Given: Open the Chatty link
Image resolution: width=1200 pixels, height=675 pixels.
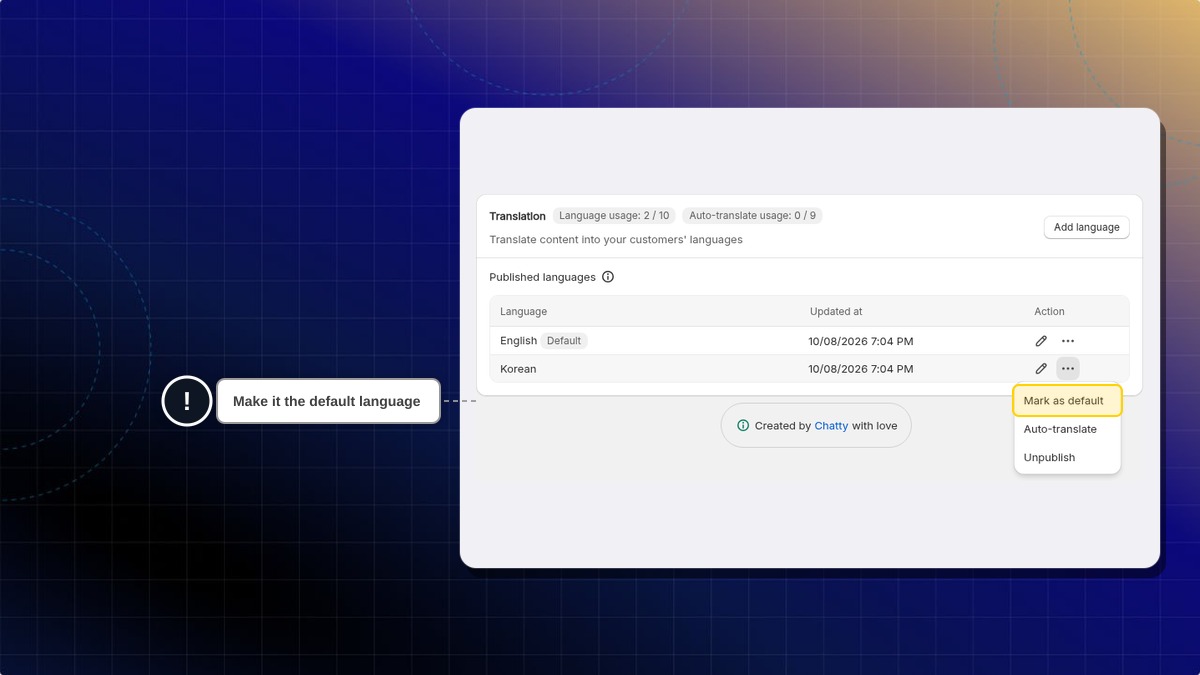Looking at the screenshot, I should 831,426.
